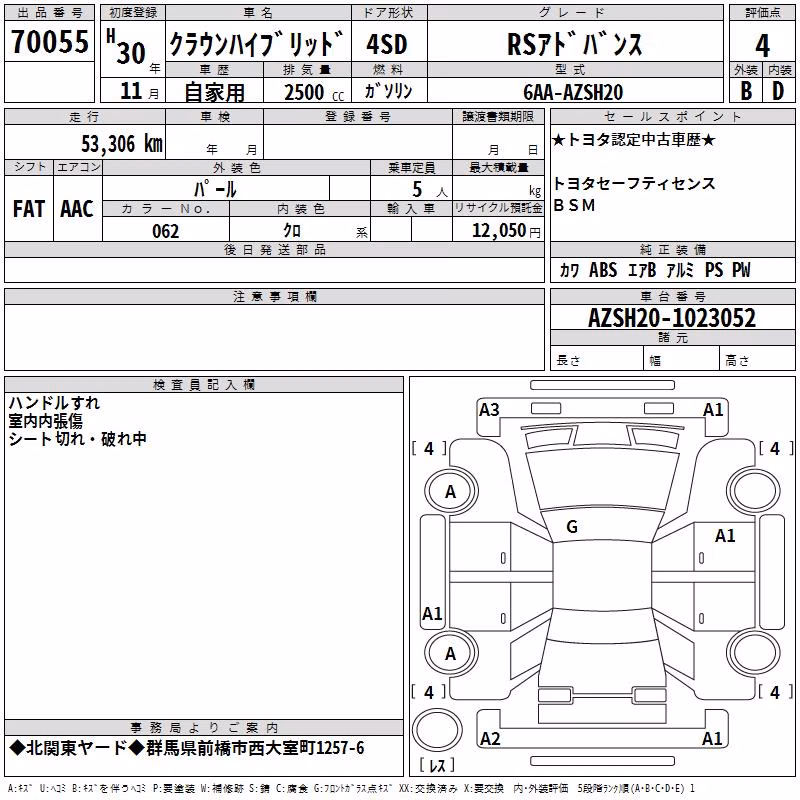Select the note シート切れ・破れ中
The height and width of the screenshot is (800, 800).
click(78, 439)
